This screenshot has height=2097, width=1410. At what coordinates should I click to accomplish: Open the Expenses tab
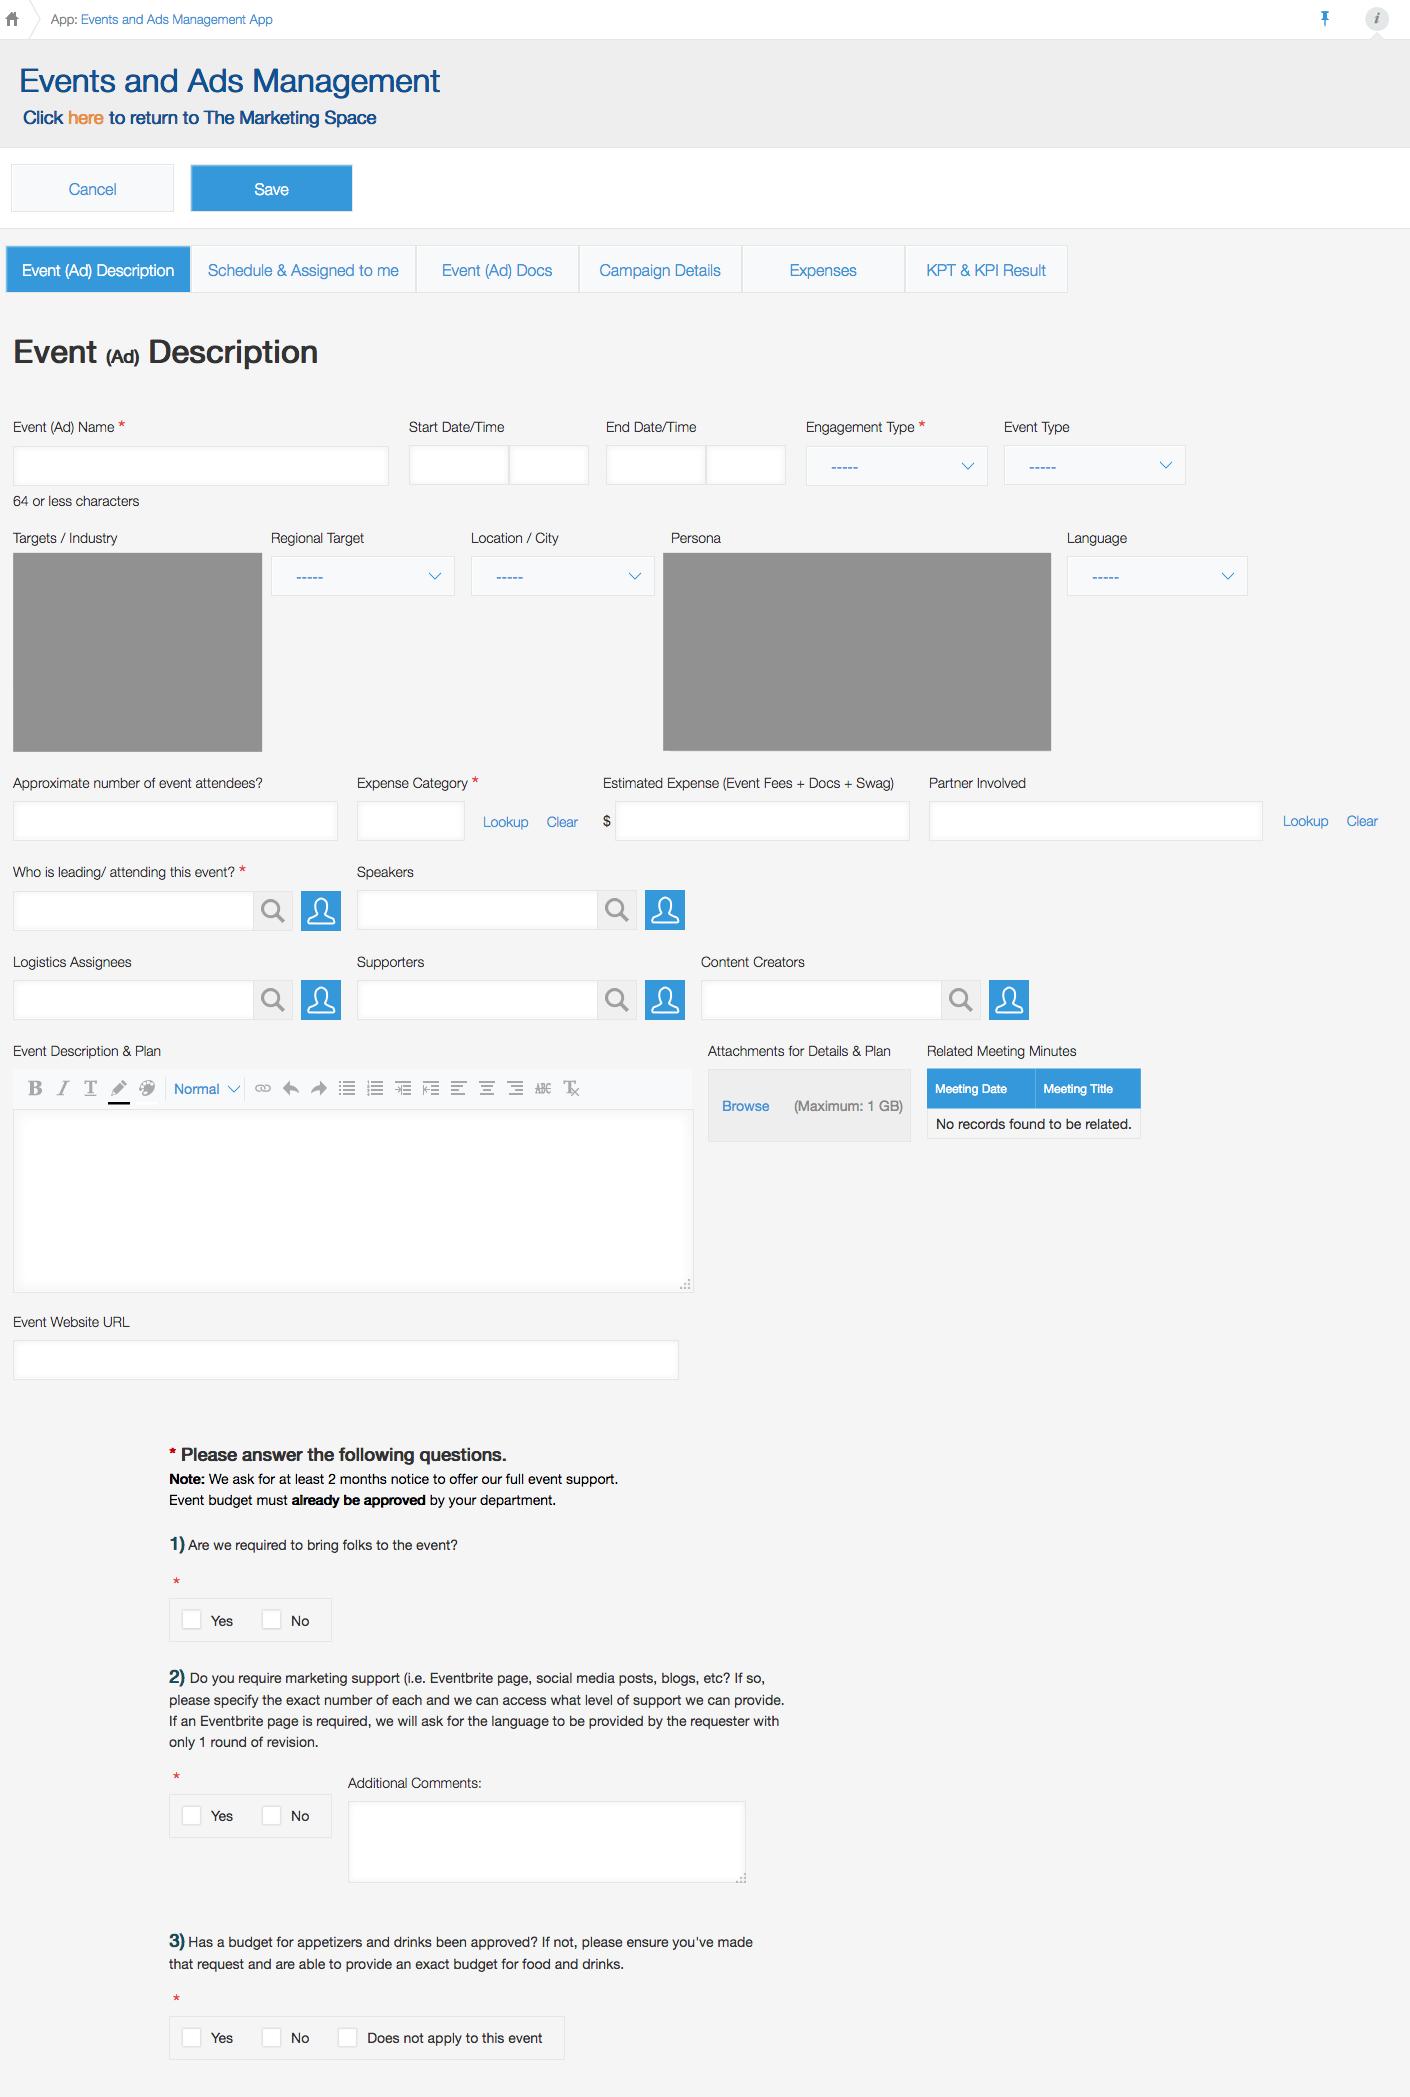click(x=823, y=270)
